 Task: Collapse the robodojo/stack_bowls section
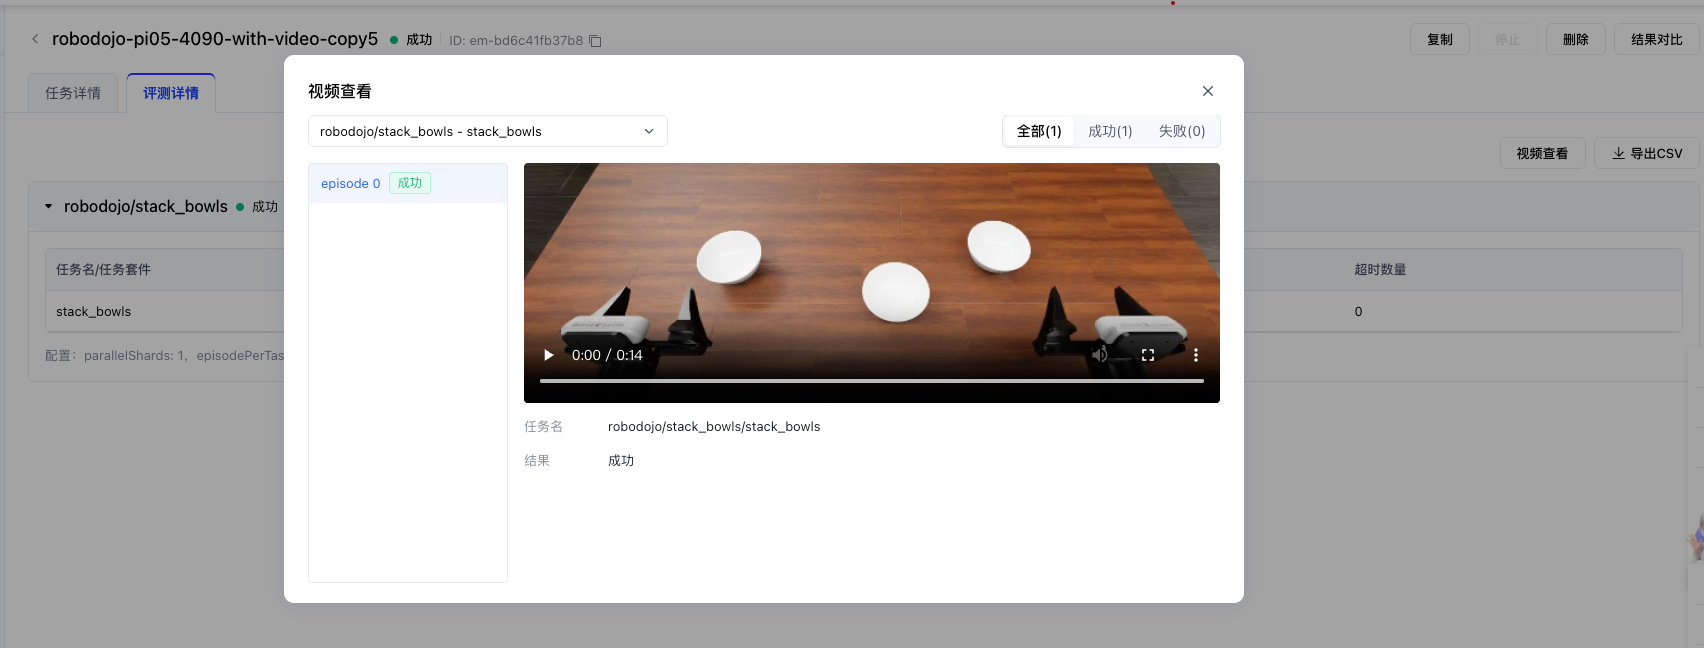tap(48, 206)
